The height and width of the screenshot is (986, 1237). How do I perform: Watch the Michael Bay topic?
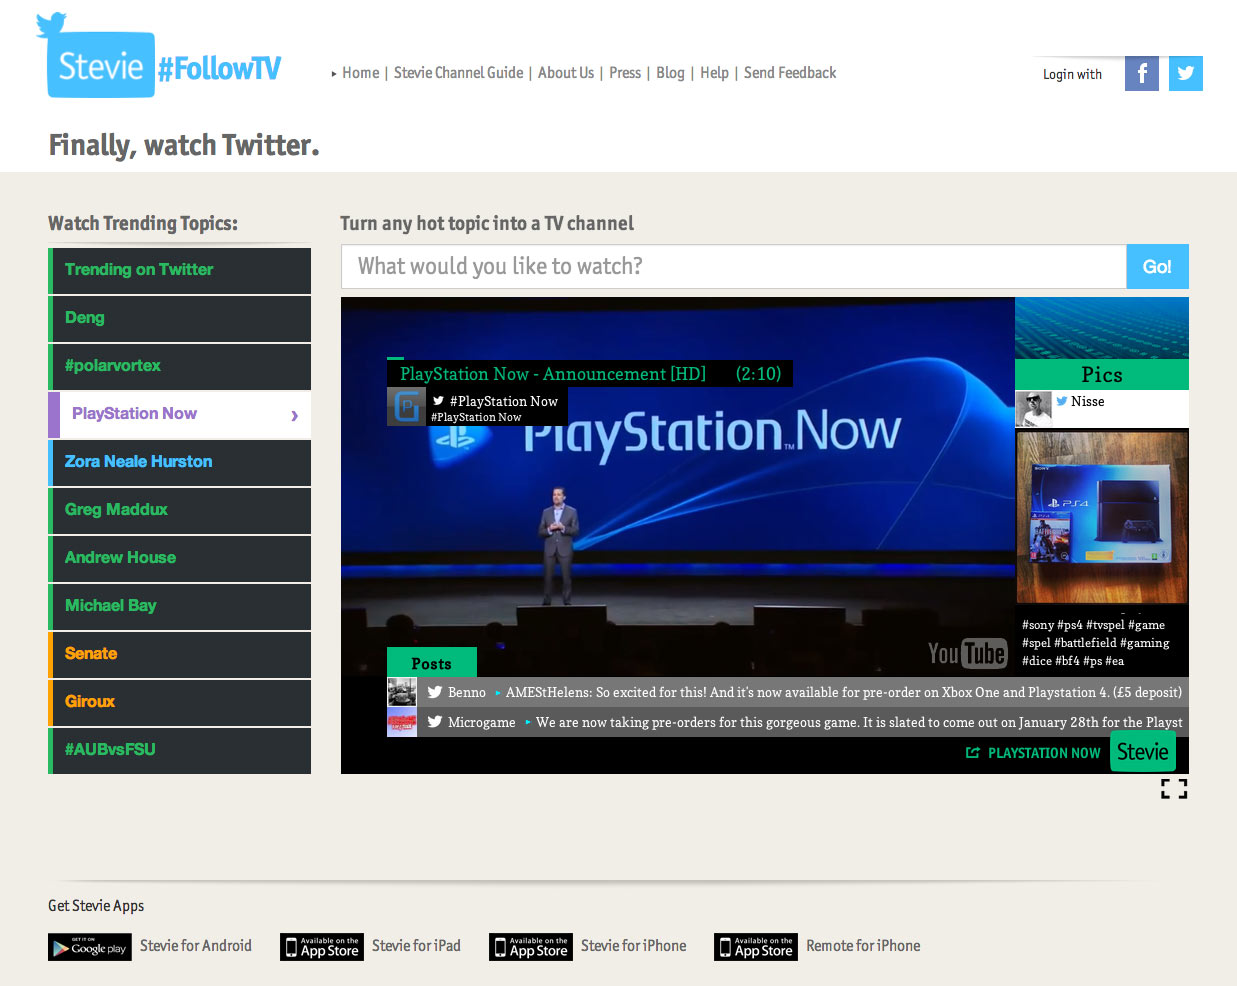tap(180, 606)
